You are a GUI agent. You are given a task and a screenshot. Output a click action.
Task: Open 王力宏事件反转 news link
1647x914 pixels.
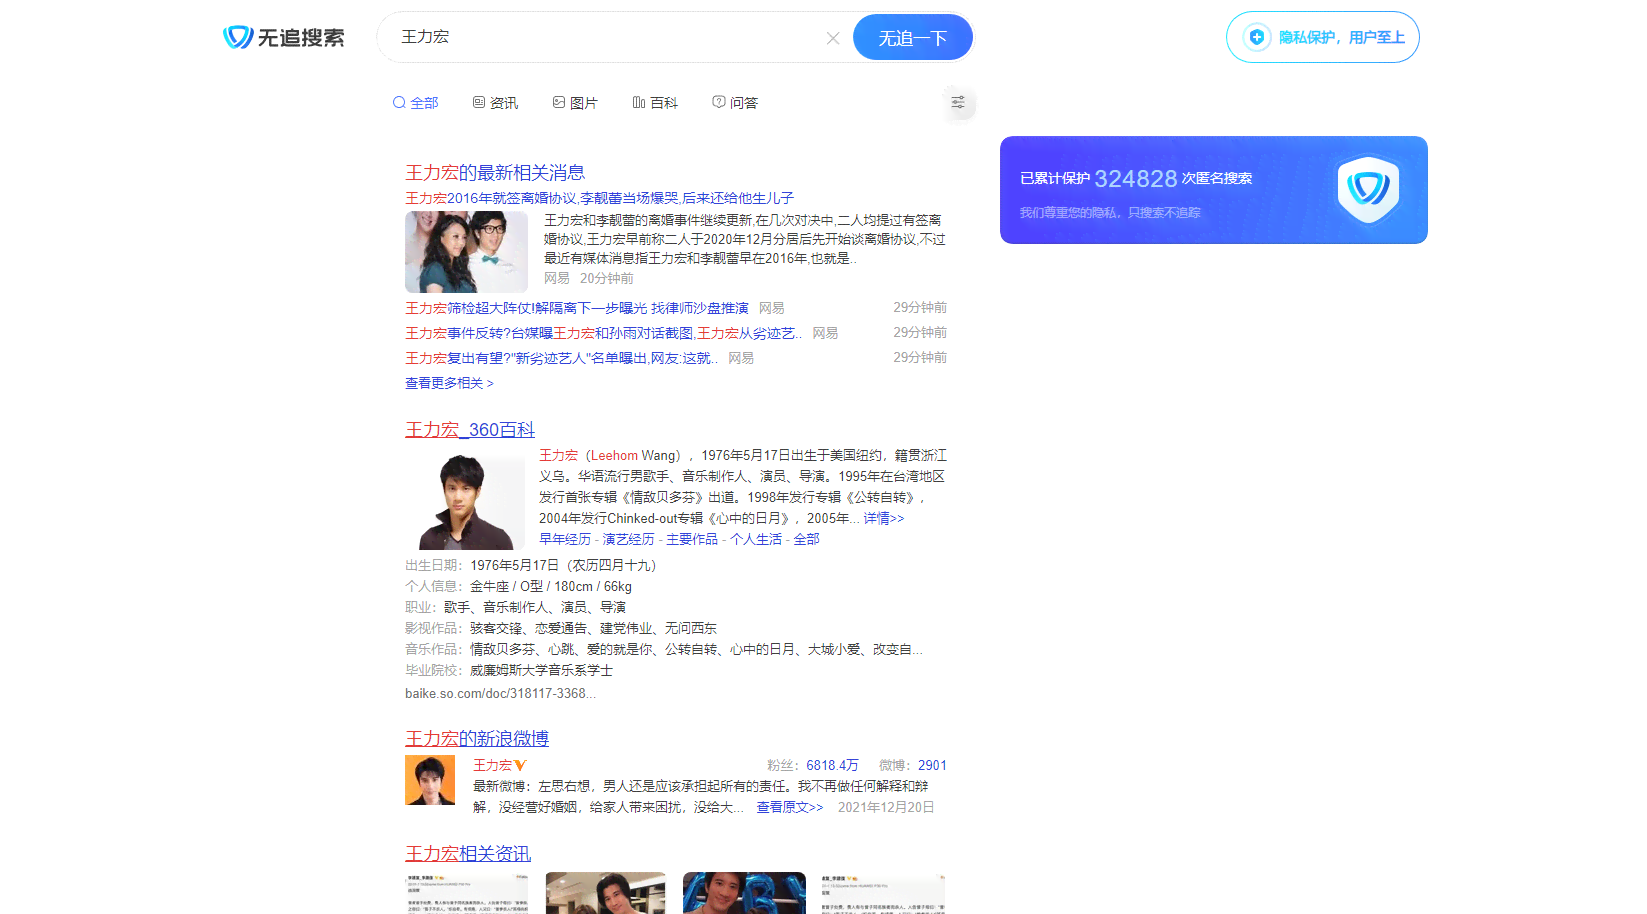tap(603, 333)
